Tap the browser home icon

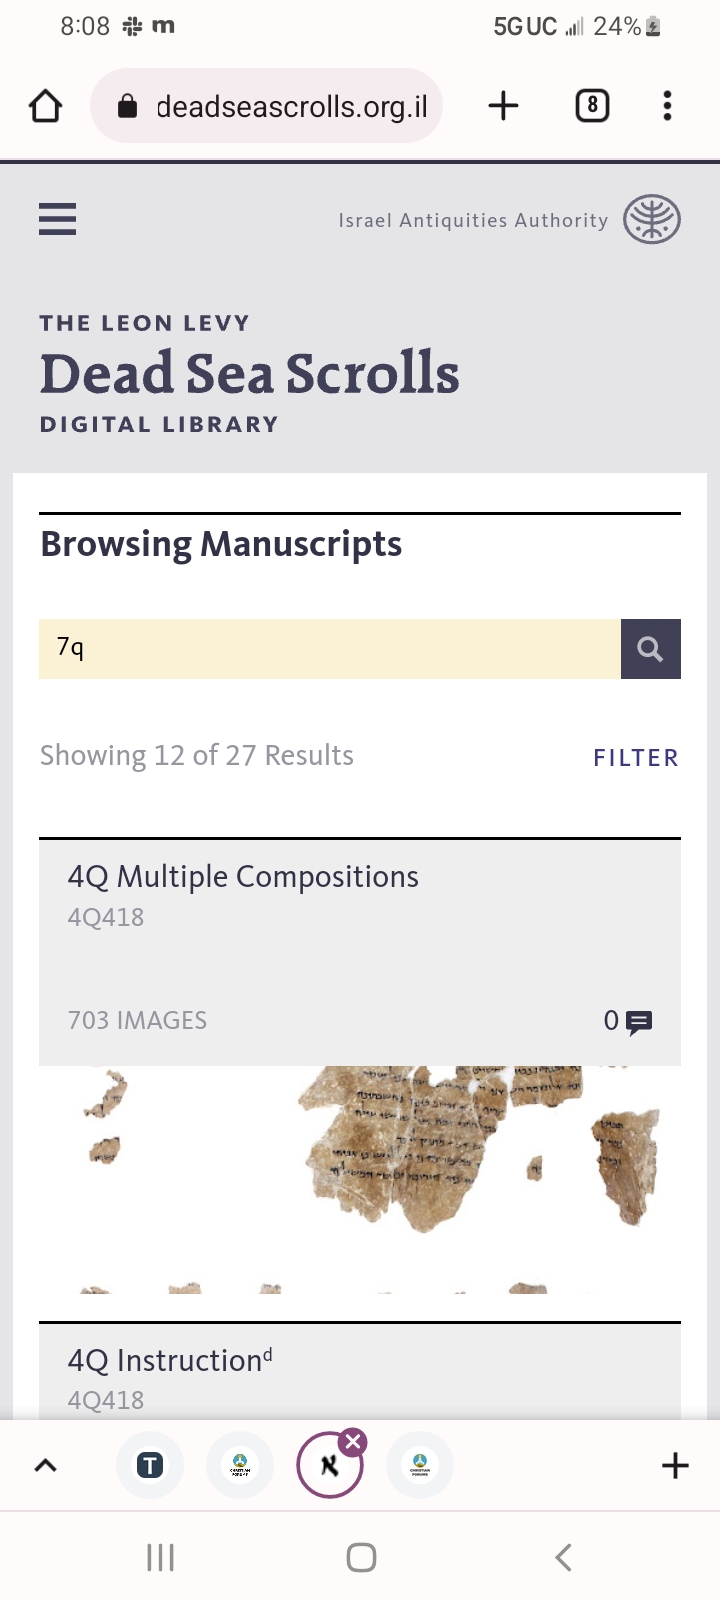pos(45,106)
